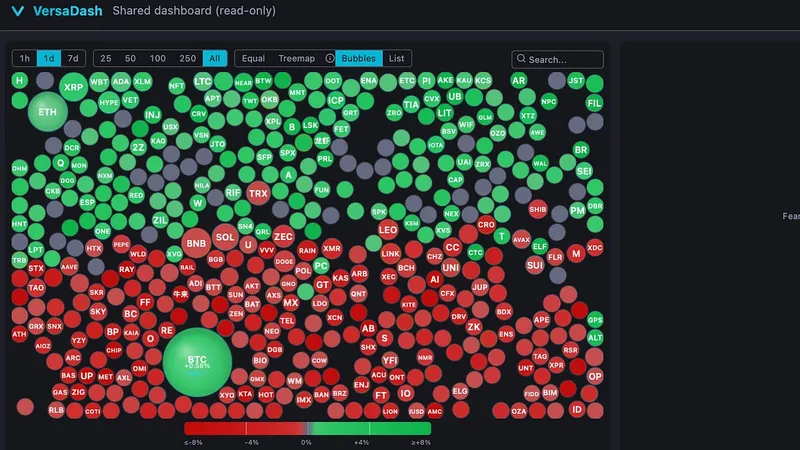The image size is (800, 450).
Task: Open the APE bubble
Action: coord(541,320)
